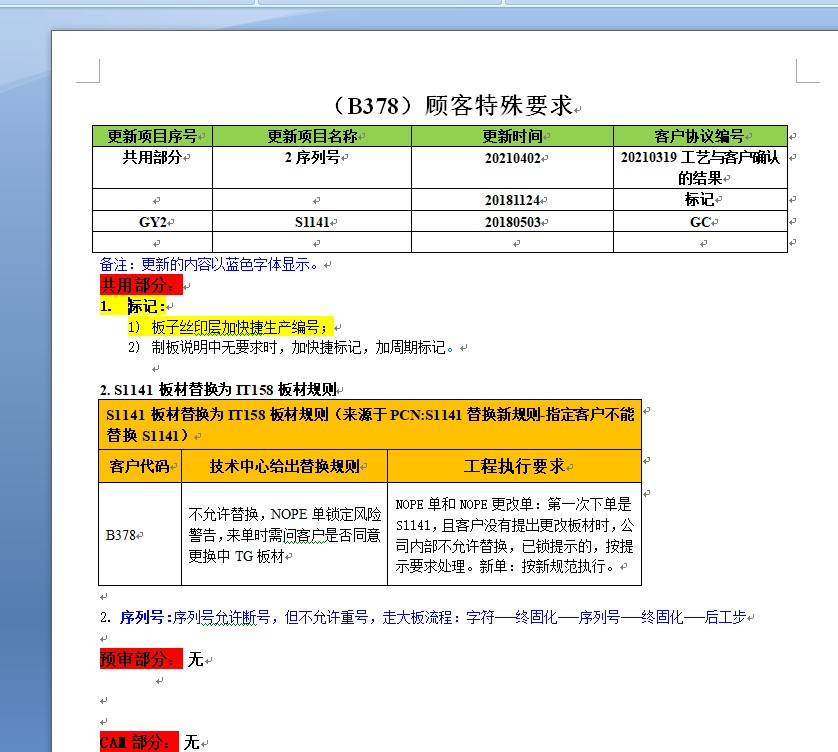Select header cell 更新时间
The height and width of the screenshot is (752, 838).
point(512,136)
